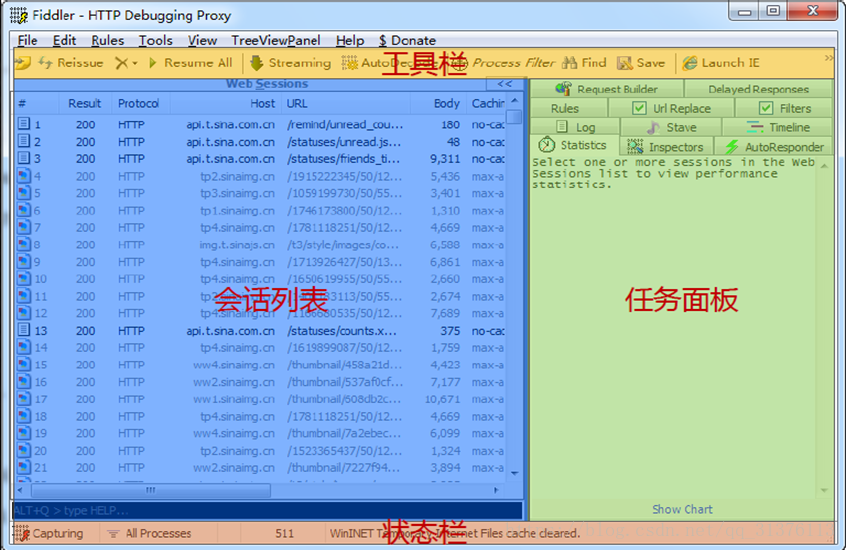Screen dimensions: 846x550
Task: Select session 1 /remind/unread_cou row
Action: tap(261, 124)
